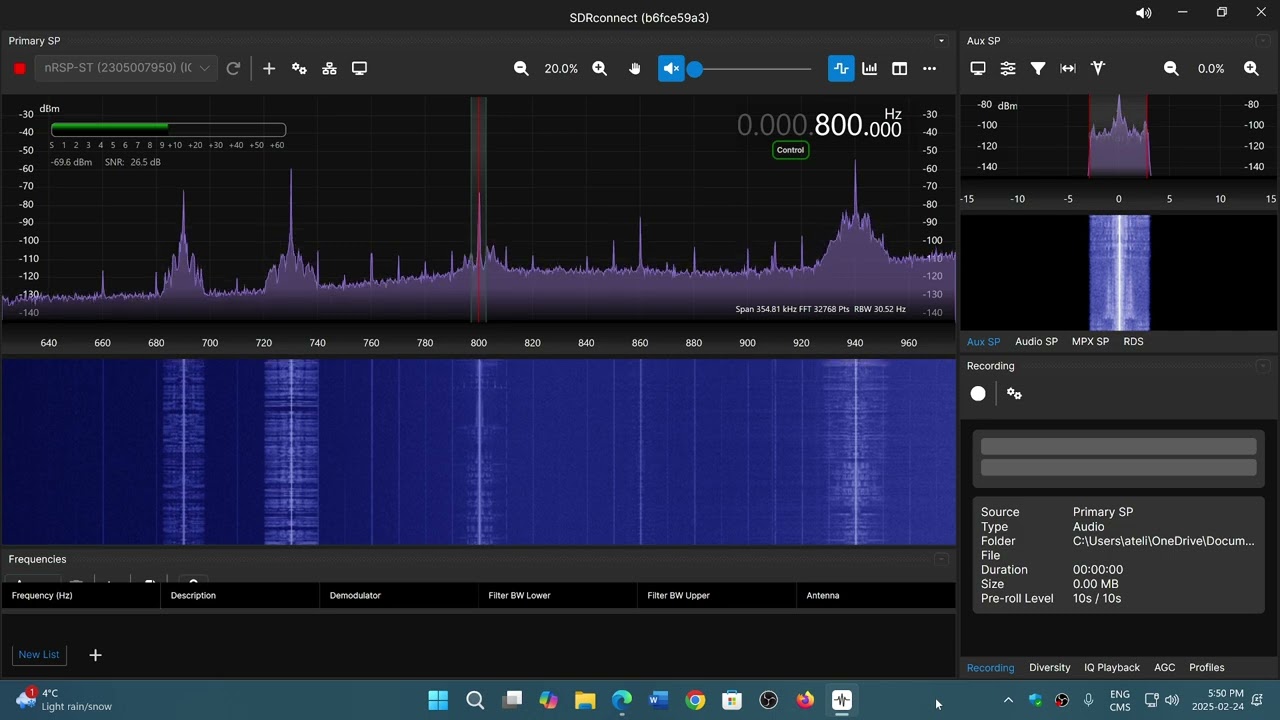Image resolution: width=1280 pixels, height=720 pixels.
Task: Click the 800 kHz digits of frequency readout
Action: [x=838, y=126]
